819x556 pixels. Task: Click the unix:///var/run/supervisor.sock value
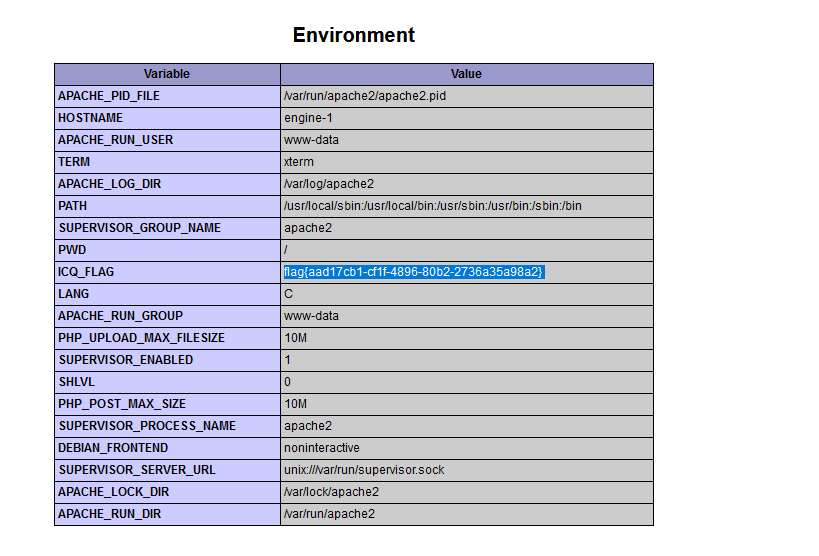click(x=364, y=470)
